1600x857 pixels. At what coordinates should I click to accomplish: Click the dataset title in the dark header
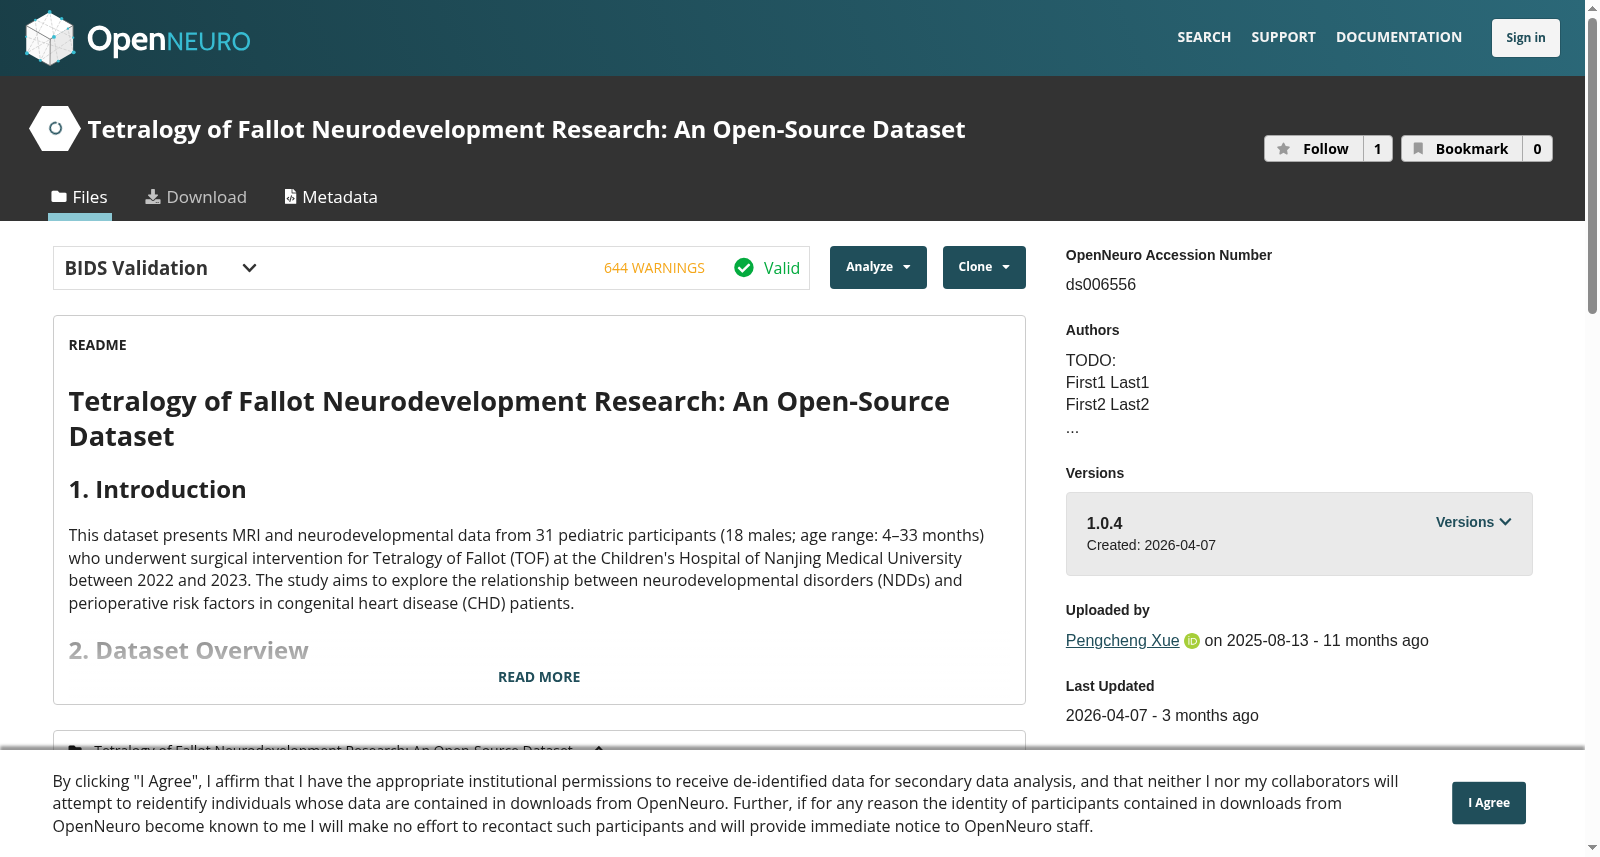click(x=526, y=129)
